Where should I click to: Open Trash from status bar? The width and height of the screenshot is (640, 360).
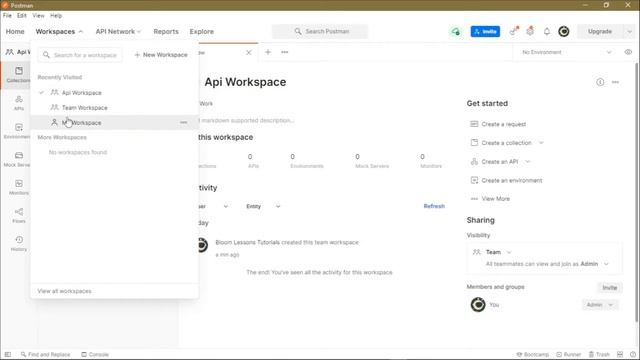tap(599, 354)
